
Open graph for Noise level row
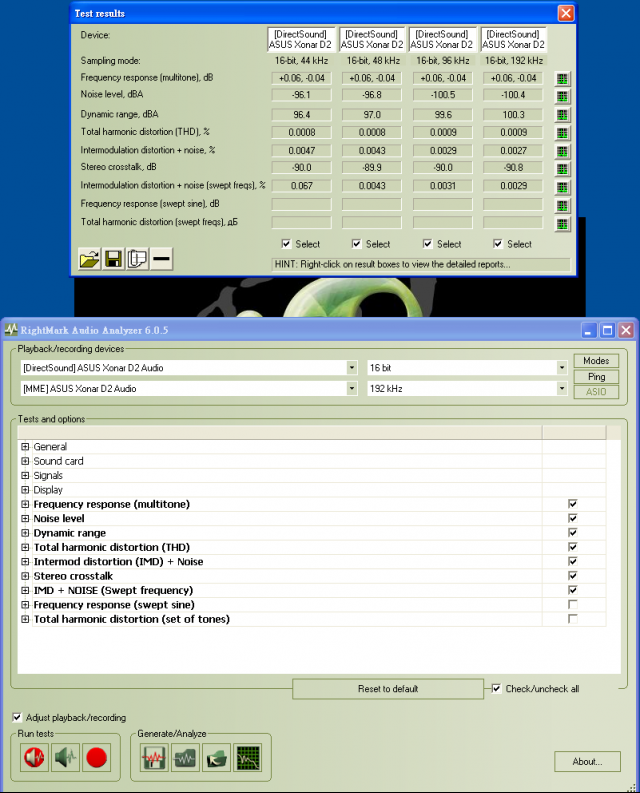tap(562, 96)
